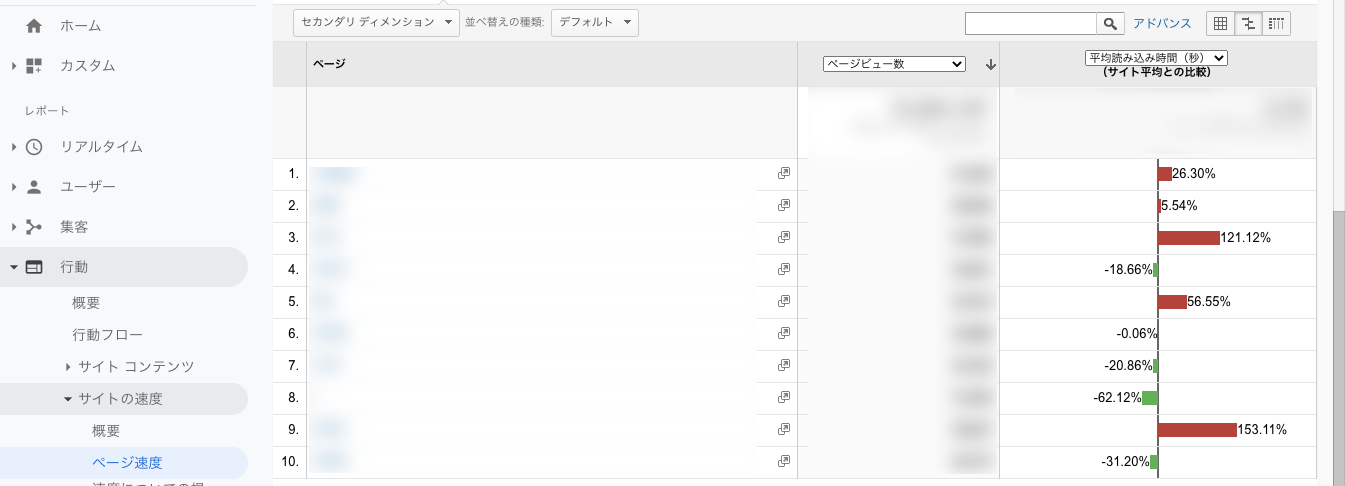Open the セカンダリ ディメンション dropdown
Image resolution: width=1345 pixels, height=486 pixels.
pos(376,23)
